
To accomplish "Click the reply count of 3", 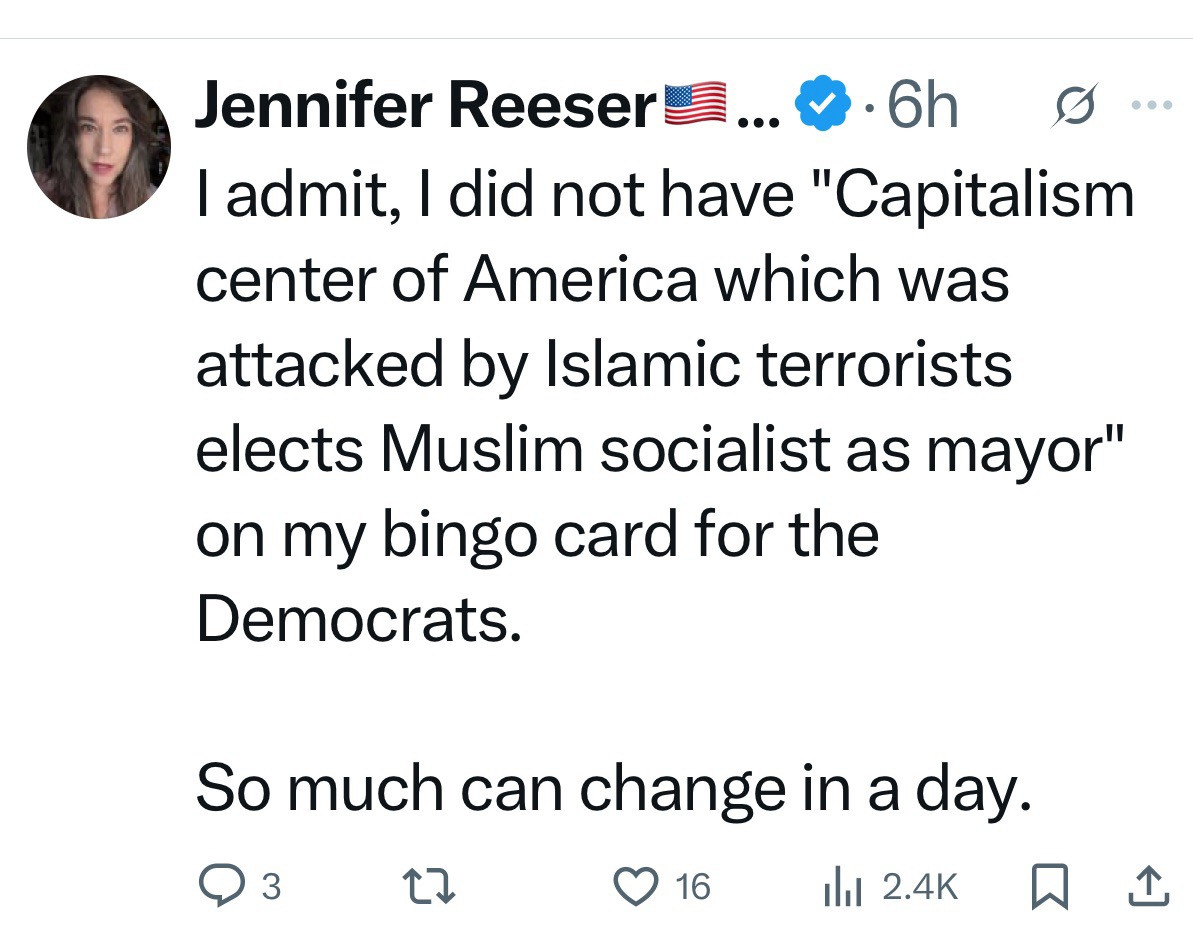I will 270,886.
